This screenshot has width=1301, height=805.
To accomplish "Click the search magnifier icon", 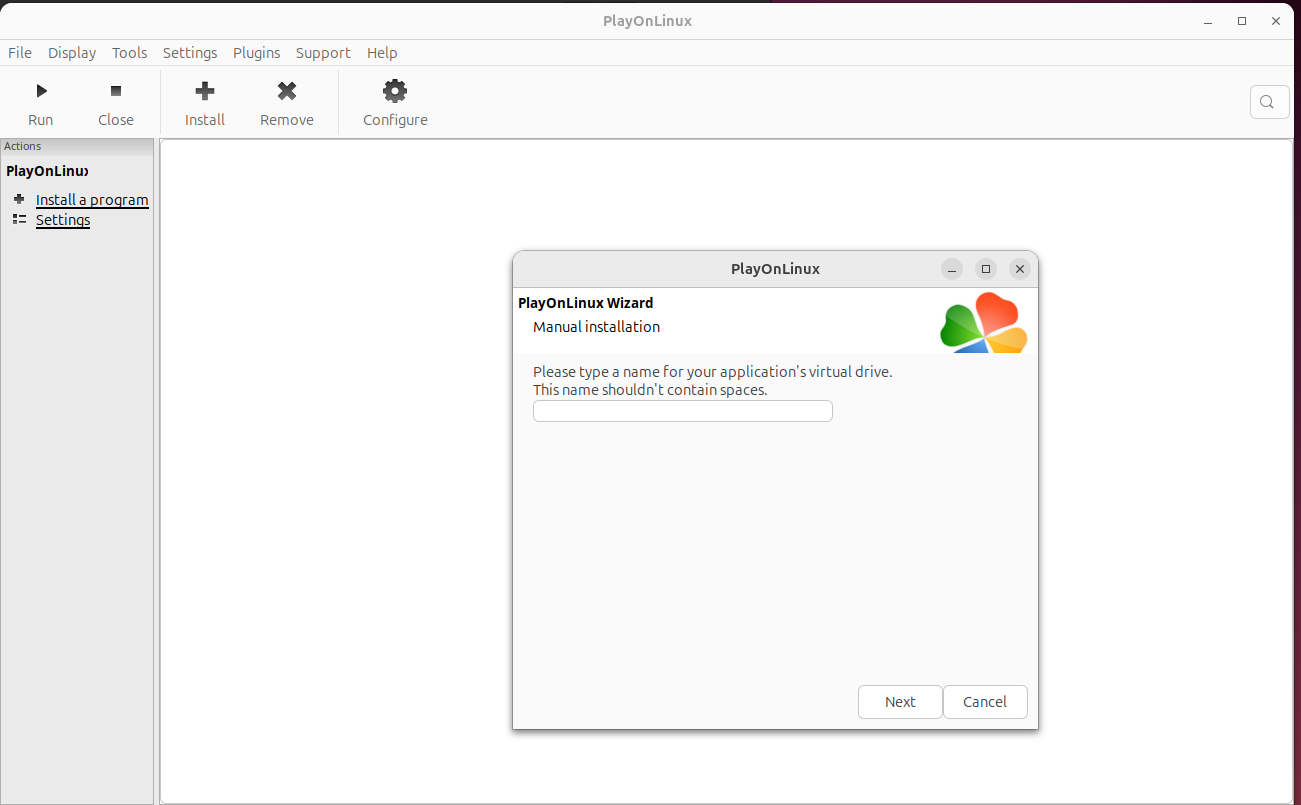I will click(1268, 102).
